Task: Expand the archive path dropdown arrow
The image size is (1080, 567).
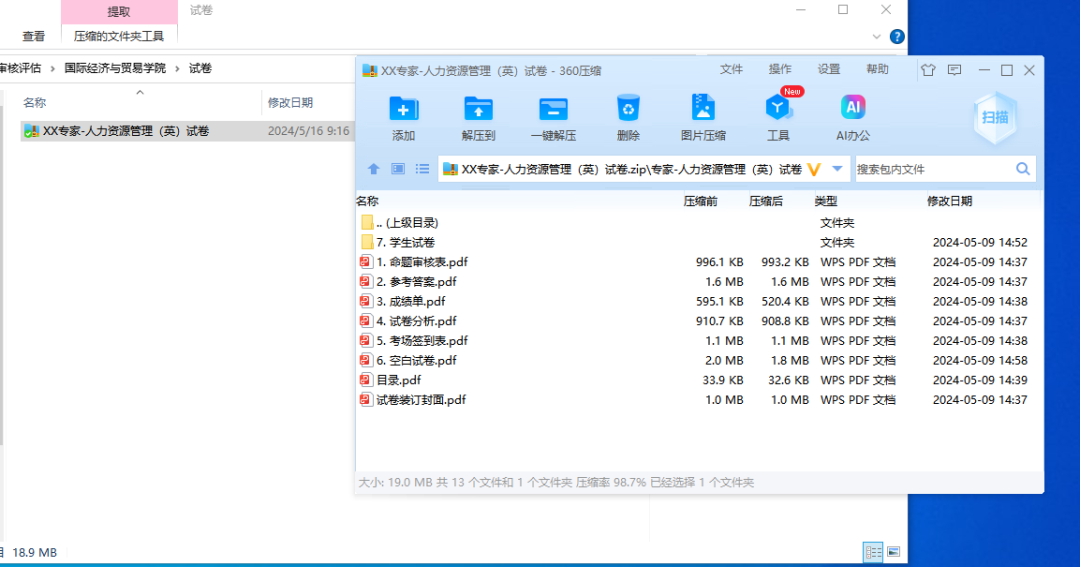Action: pyautogui.click(x=837, y=170)
